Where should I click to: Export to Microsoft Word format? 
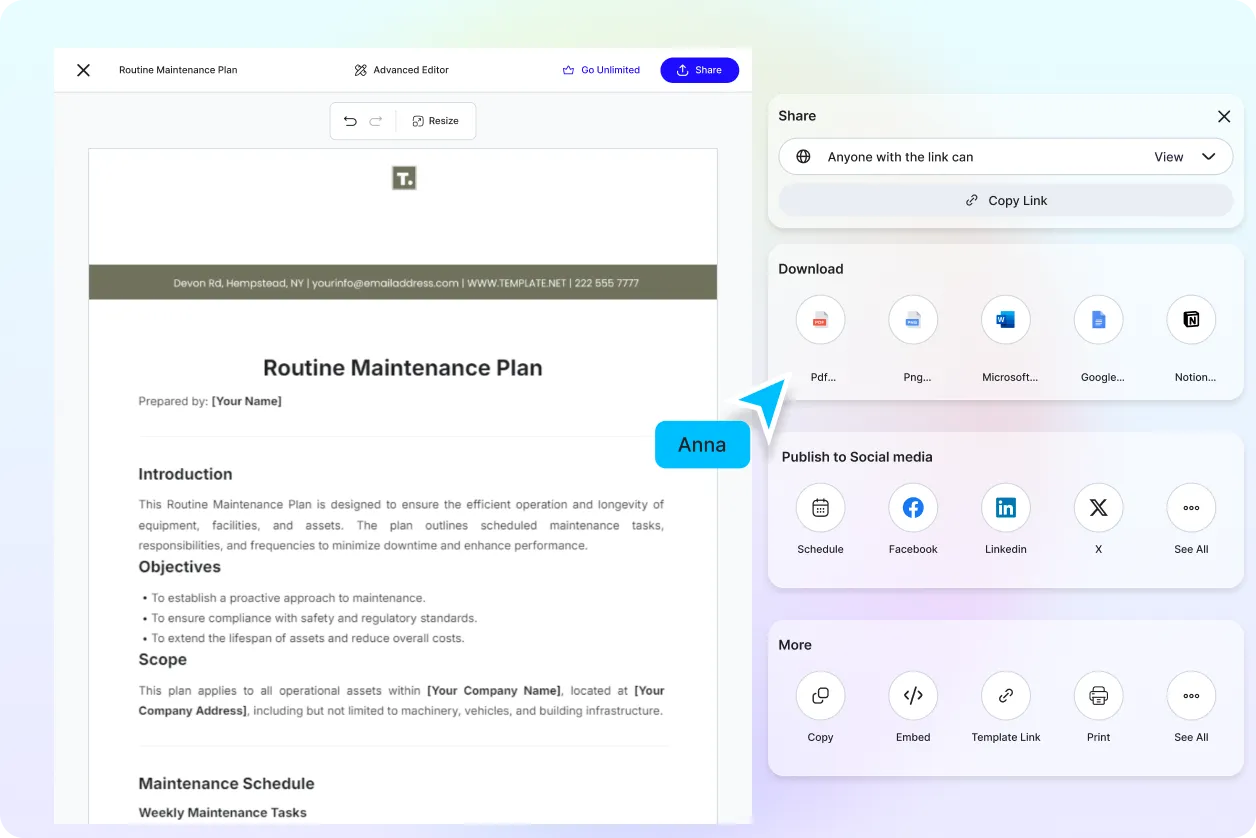pos(1005,320)
